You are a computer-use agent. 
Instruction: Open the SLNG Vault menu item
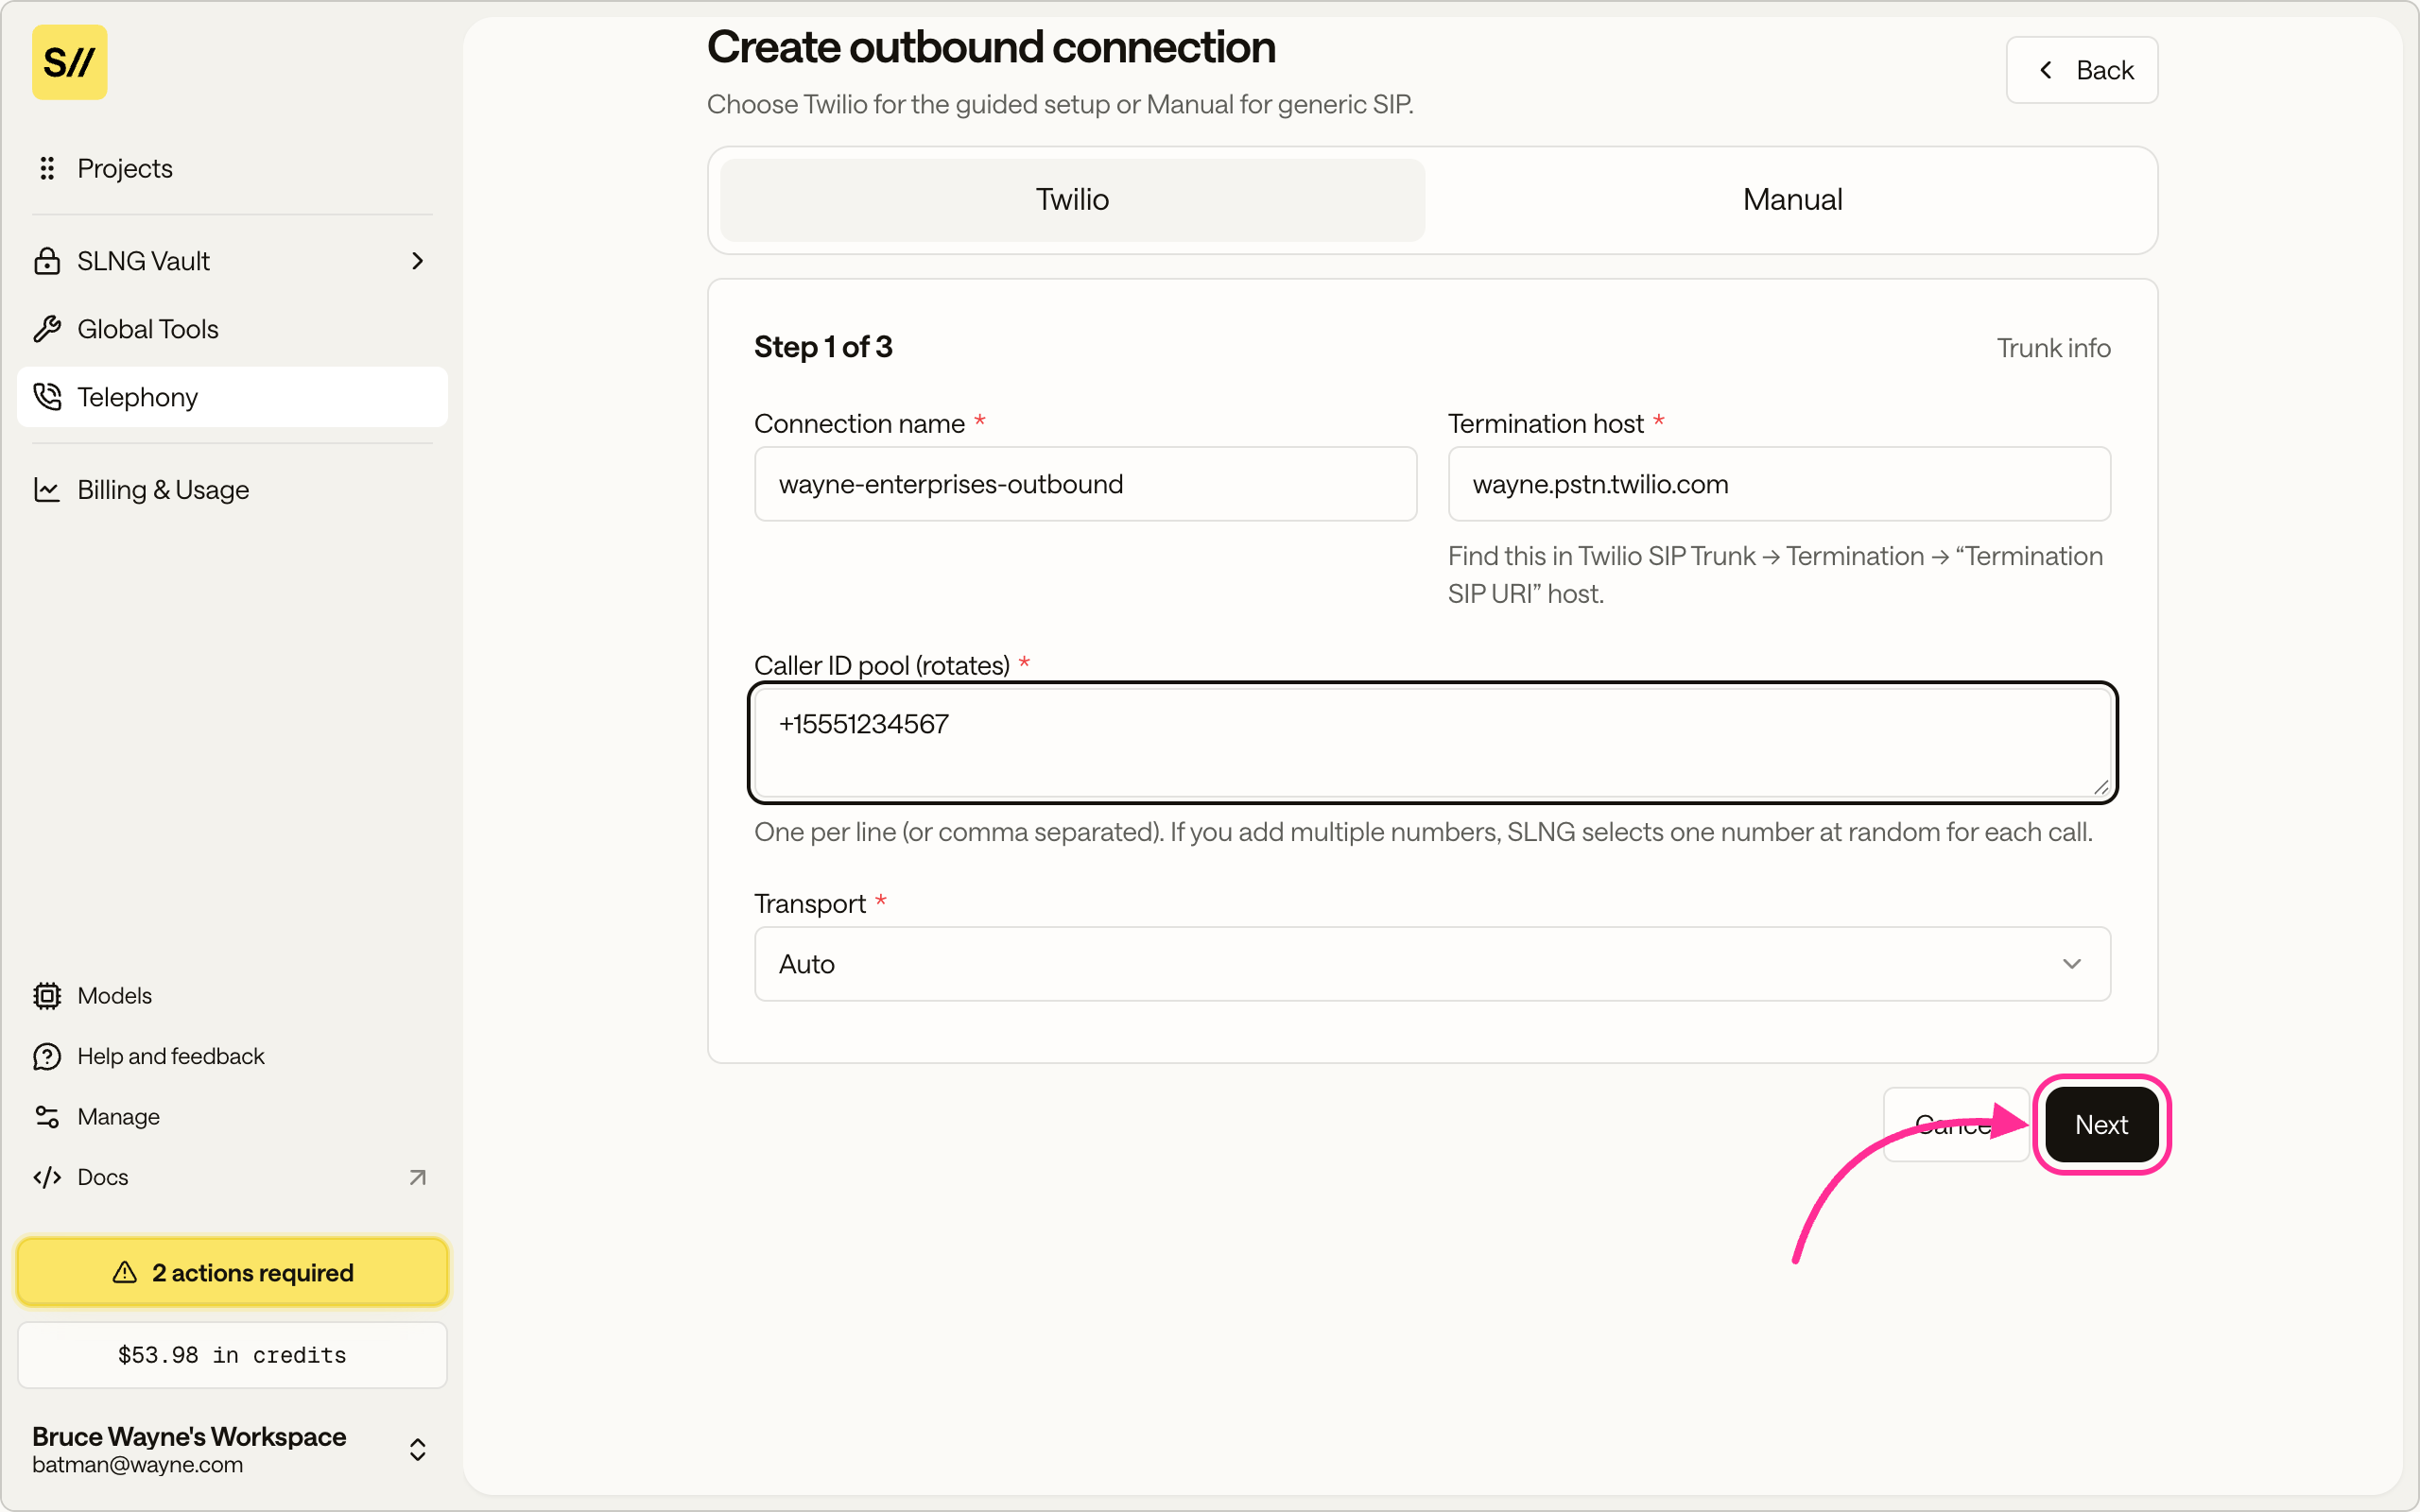tap(233, 261)
